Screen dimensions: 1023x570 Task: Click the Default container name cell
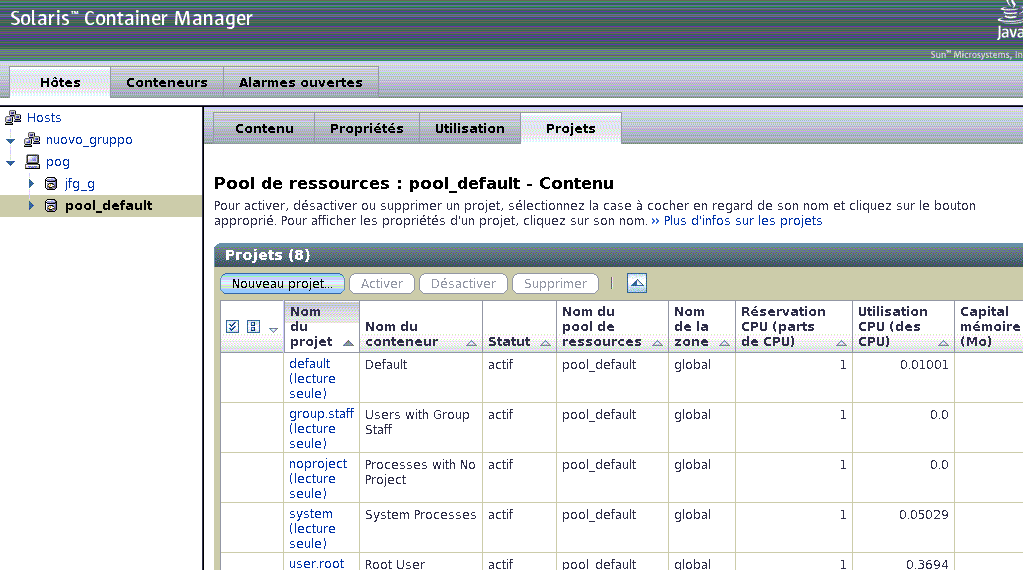click(421, 377)
